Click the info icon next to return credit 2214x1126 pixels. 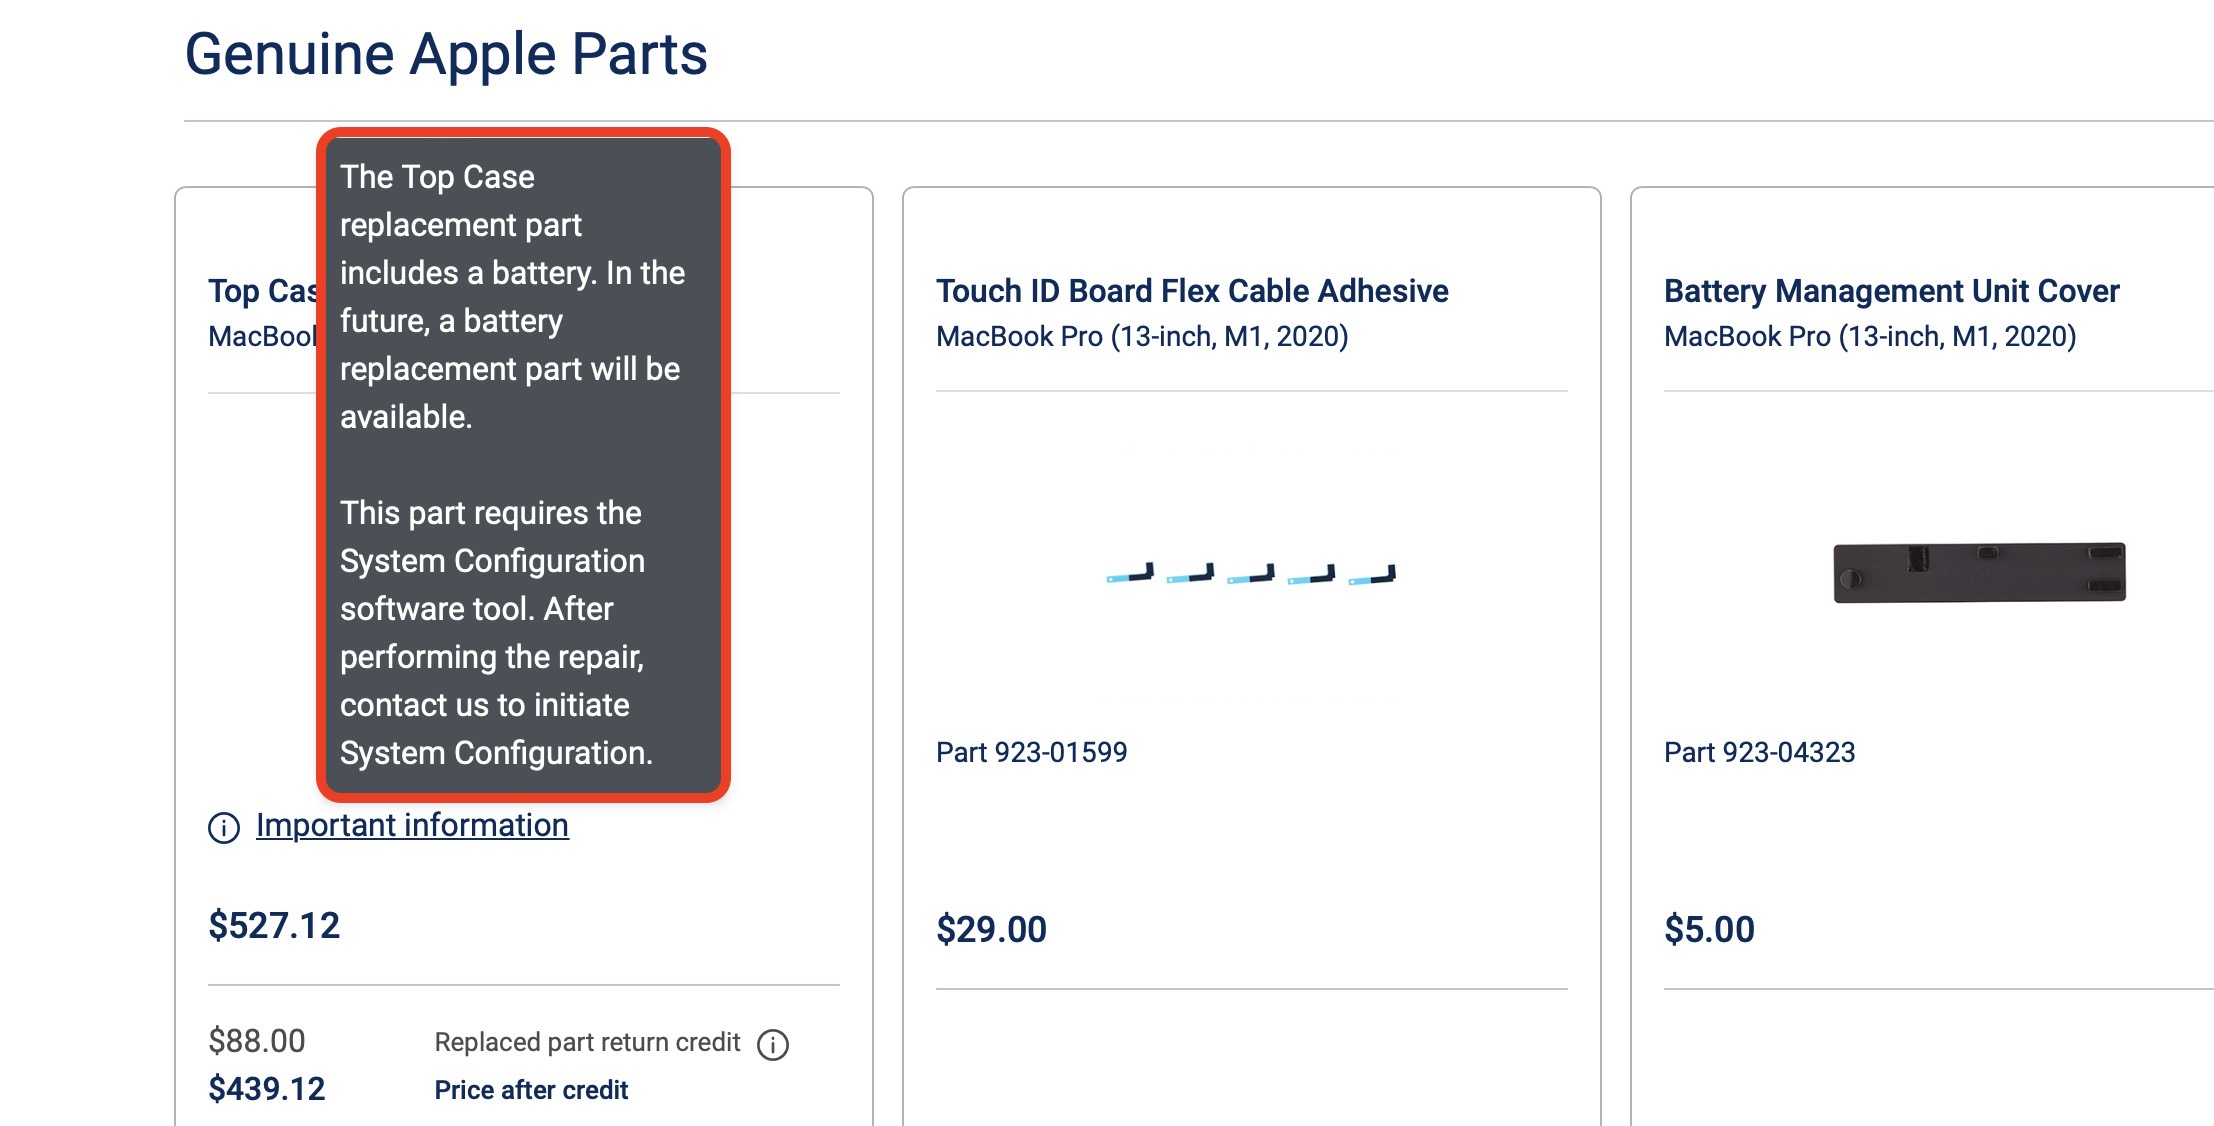point(773,1045)
